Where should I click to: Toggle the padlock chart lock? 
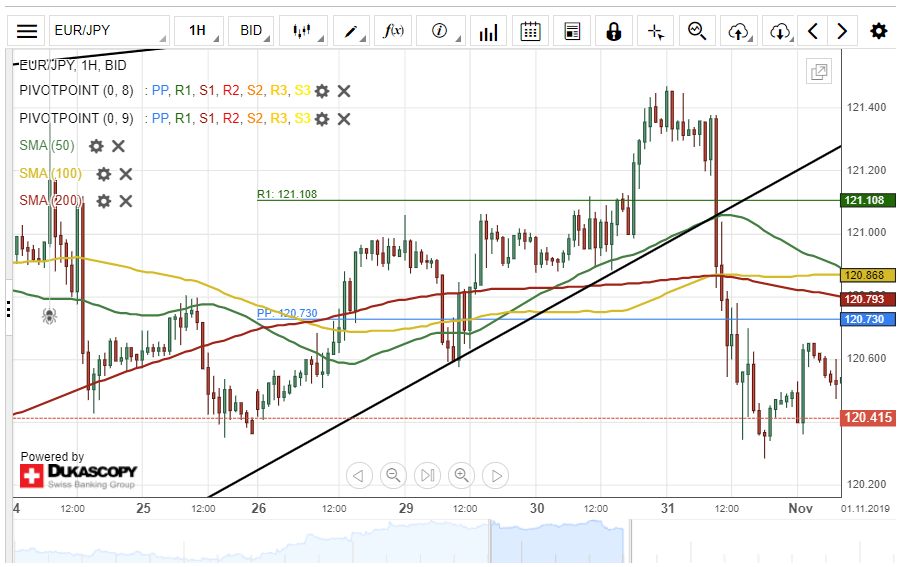pyautogui.click(x=613, y=31)
